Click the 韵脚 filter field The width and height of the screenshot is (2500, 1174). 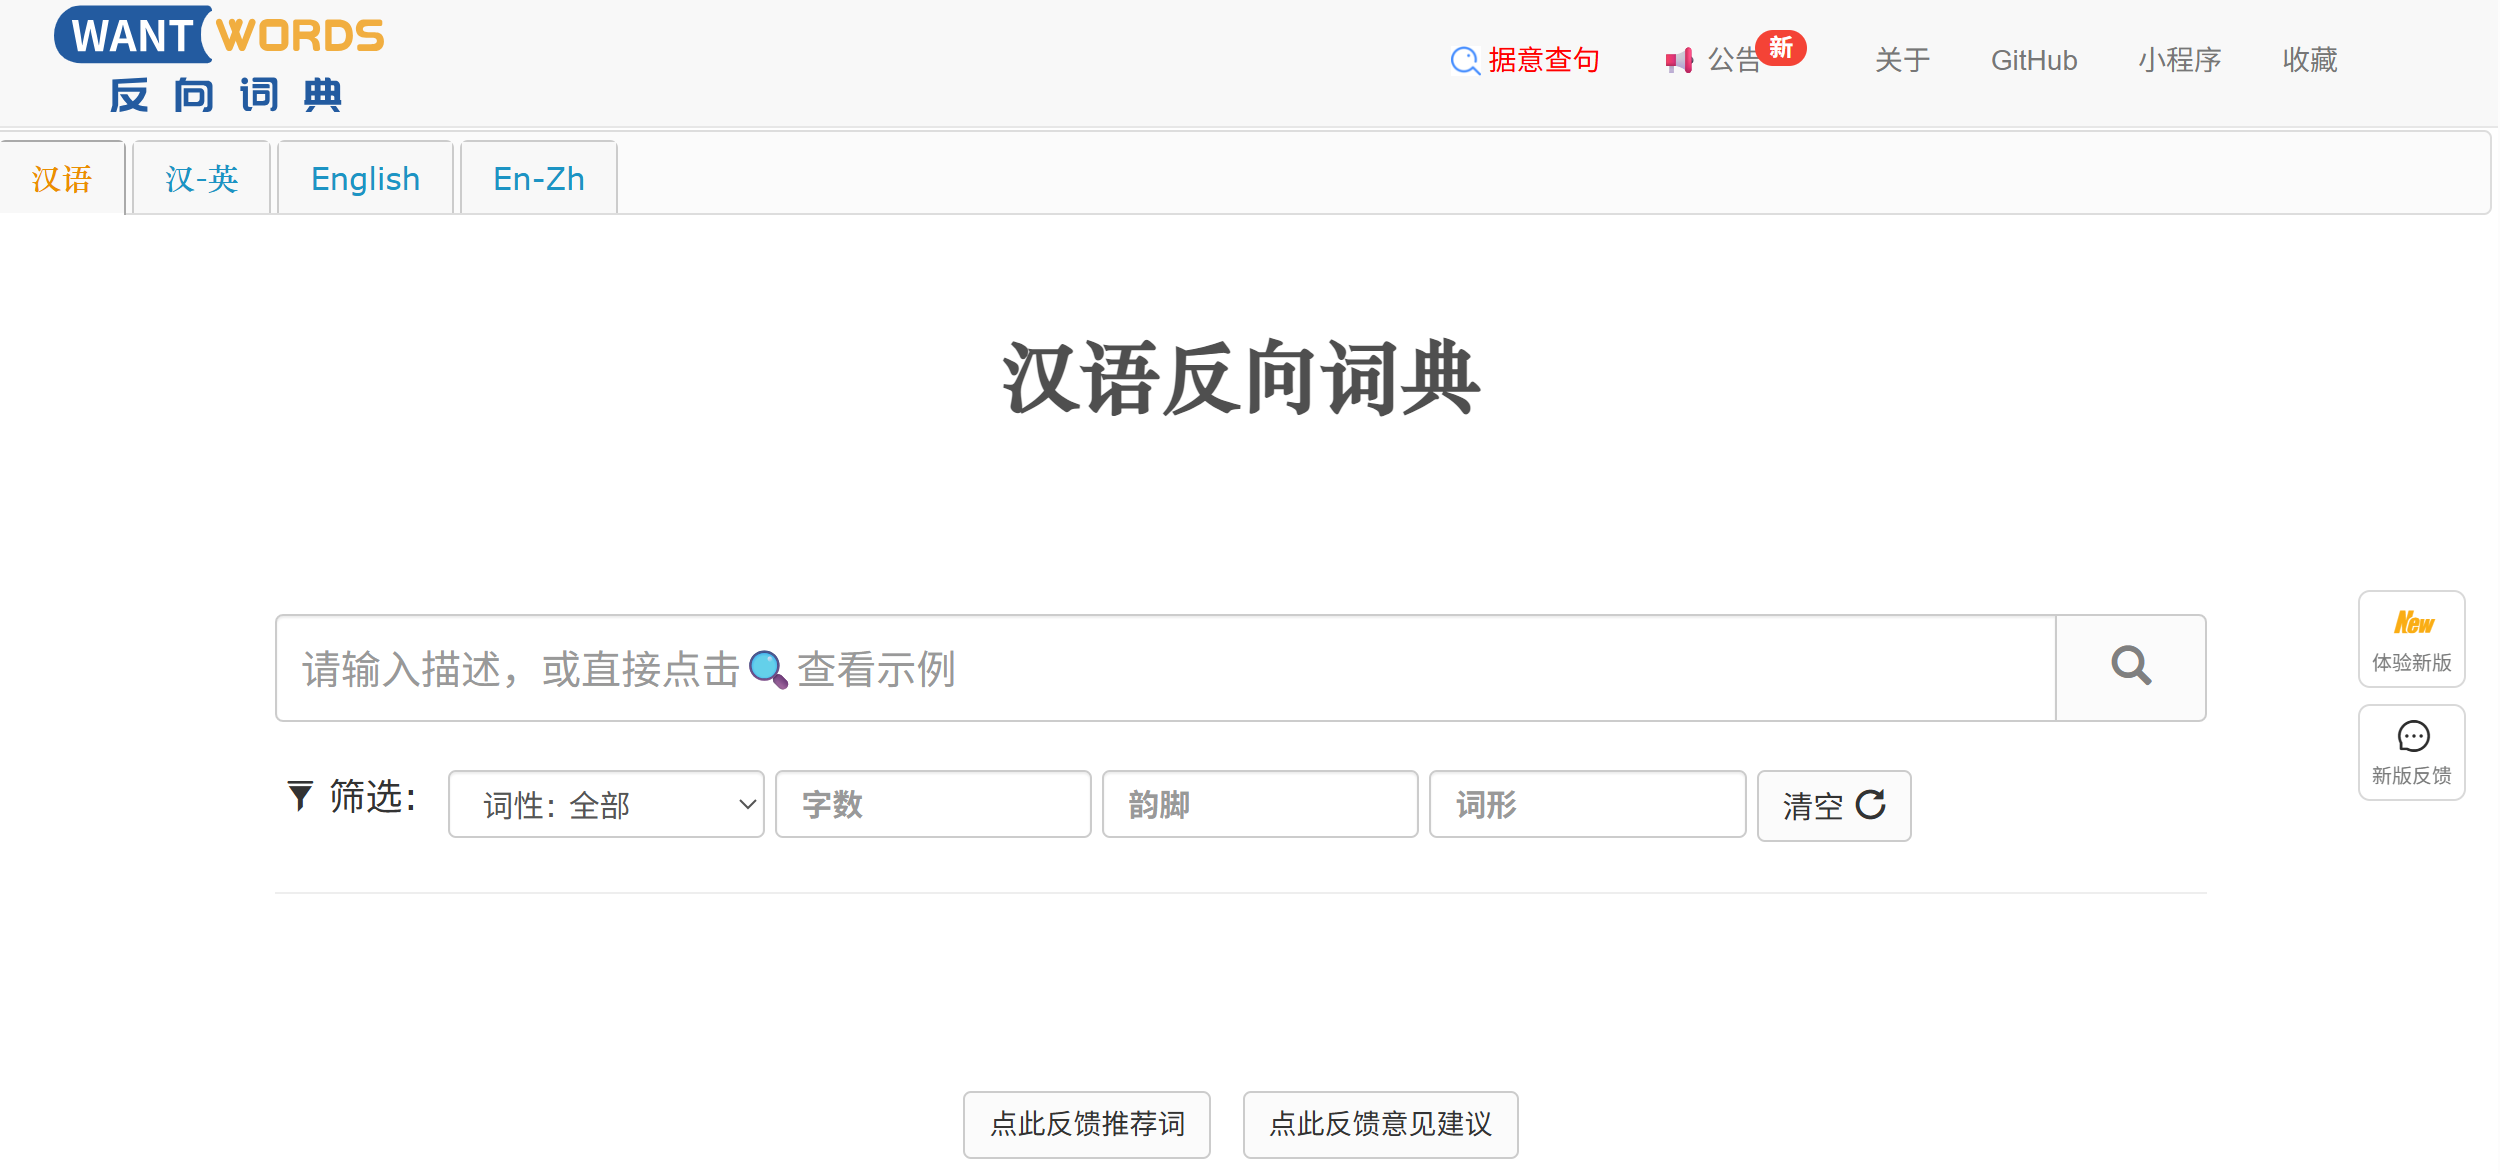1259,804
